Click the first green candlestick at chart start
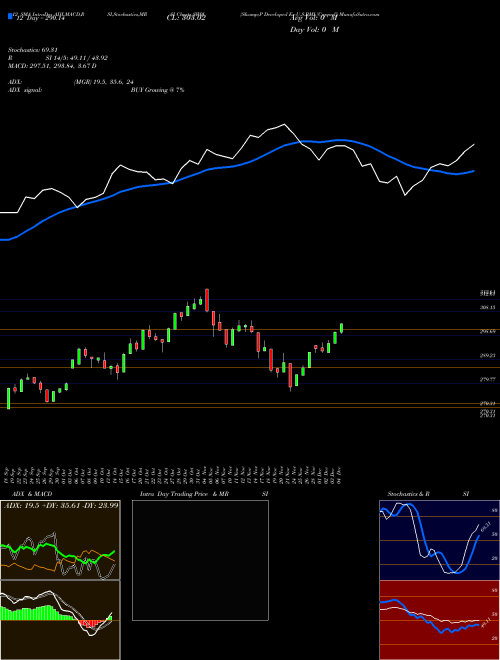Viewport: 500px width, 660px height. pos(8,398)
